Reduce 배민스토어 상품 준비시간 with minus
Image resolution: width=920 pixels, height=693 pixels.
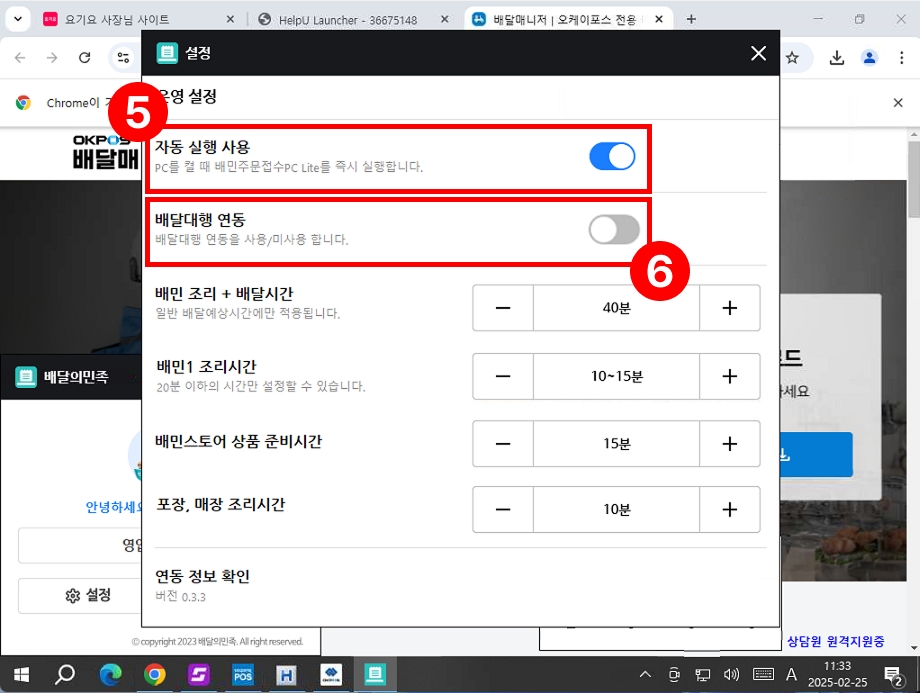(502, 443)
